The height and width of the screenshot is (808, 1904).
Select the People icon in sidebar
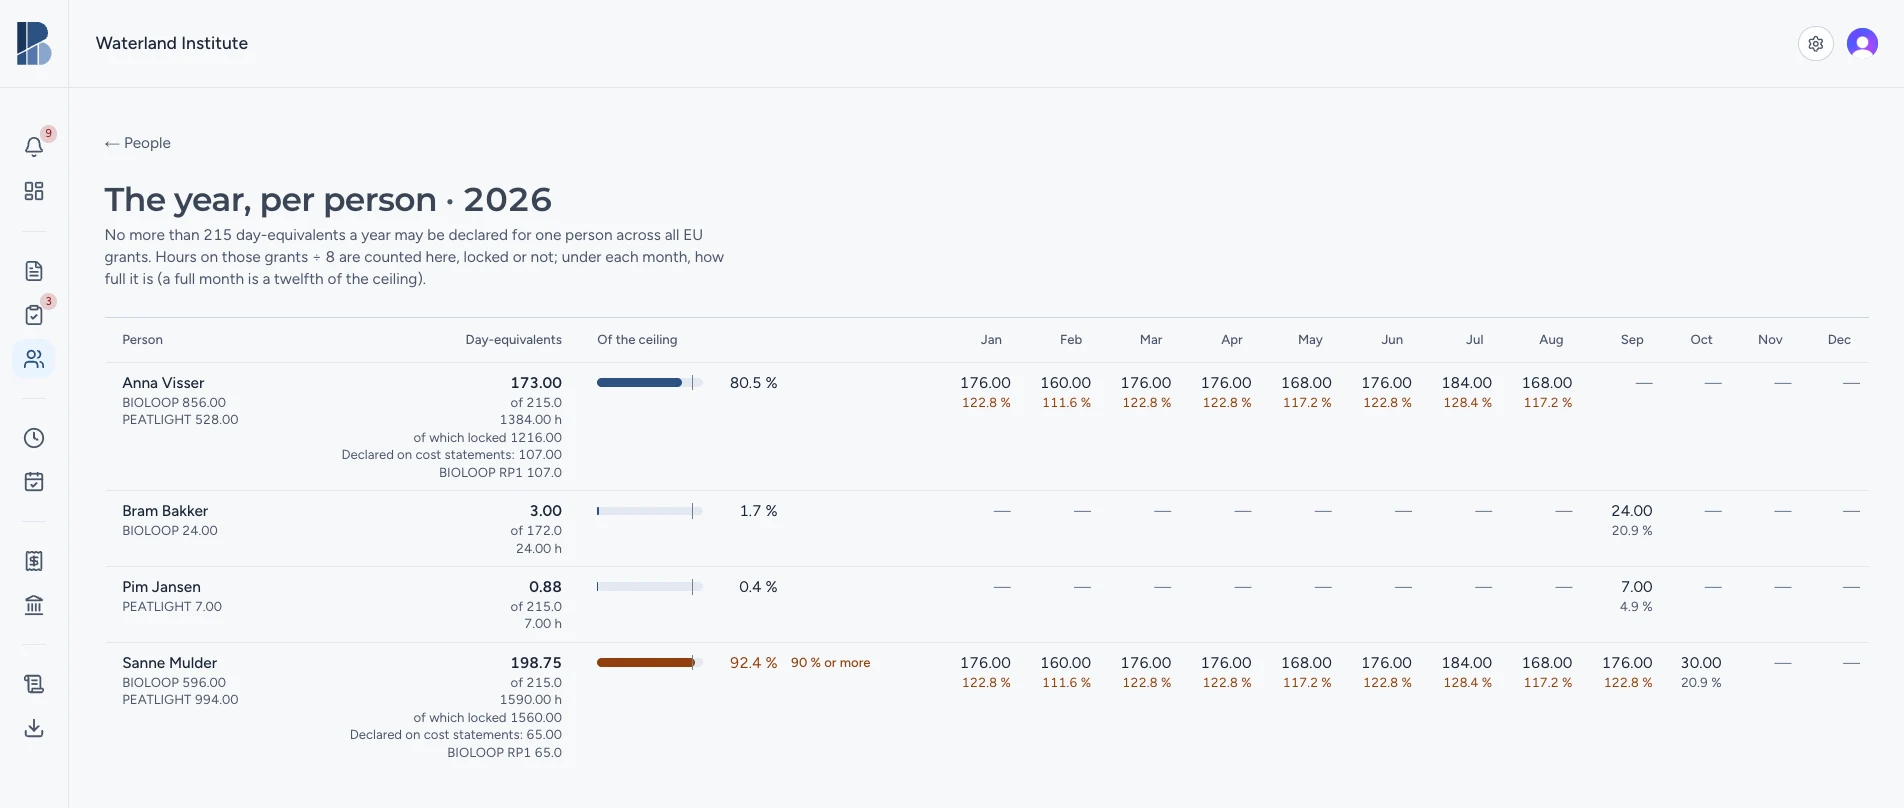pyautogui.click(x=34, y=359)
